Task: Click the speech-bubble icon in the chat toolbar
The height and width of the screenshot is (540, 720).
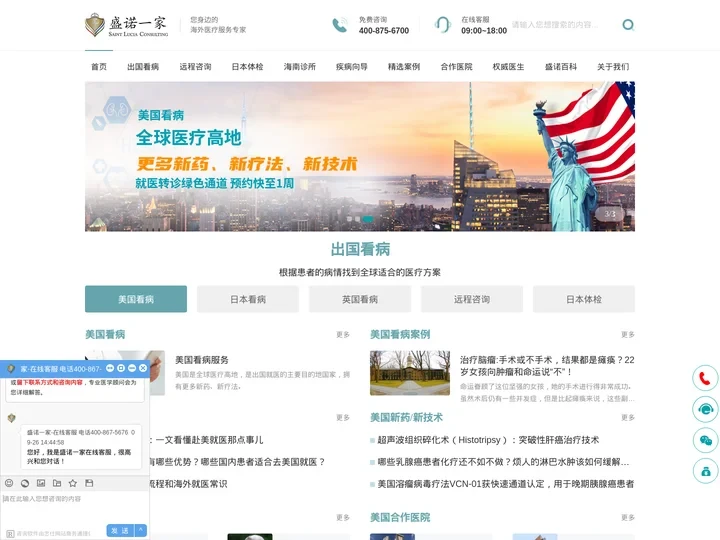Action: 25,483
